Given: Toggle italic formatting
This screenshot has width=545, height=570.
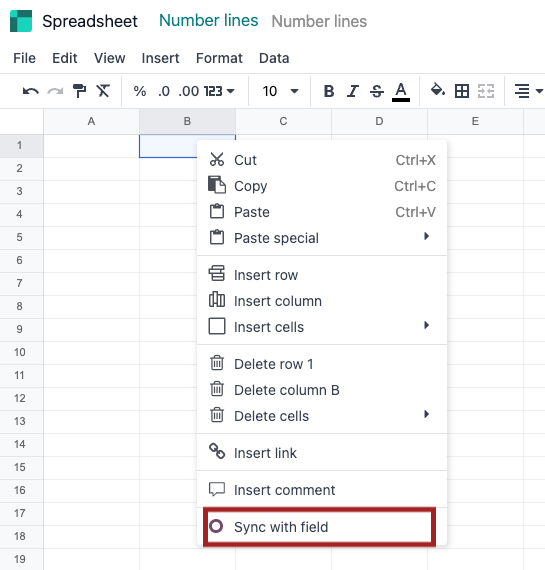Looking at the screenshot, I should [352, 91].
